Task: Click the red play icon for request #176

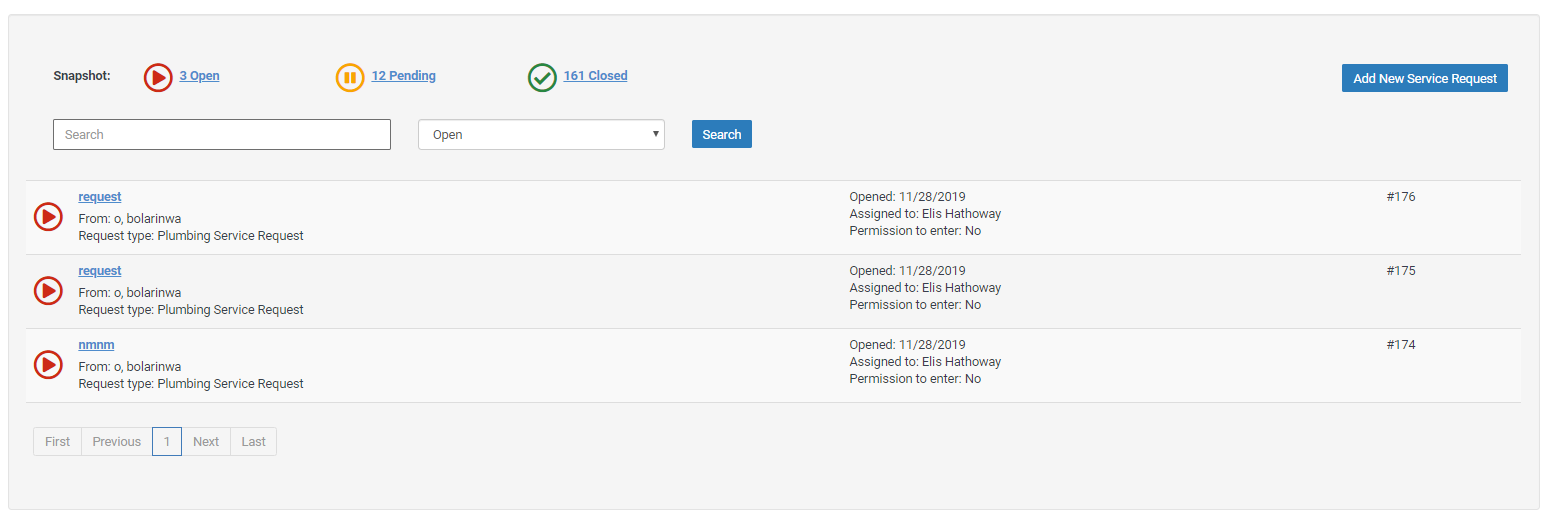Action: 48,217
